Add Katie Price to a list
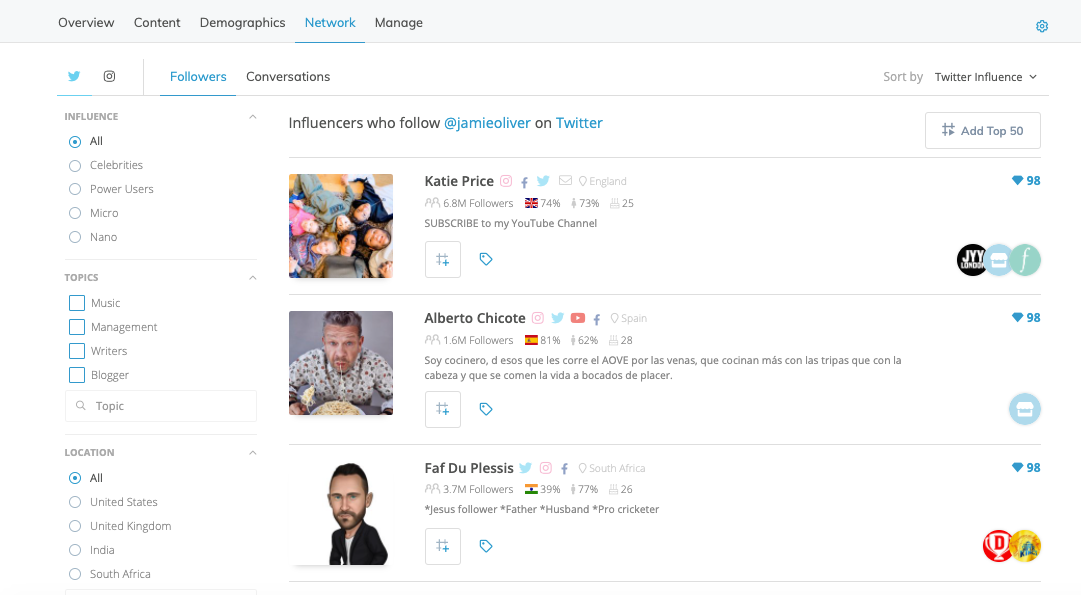The image size is (1081, 595). click(443, 259)
